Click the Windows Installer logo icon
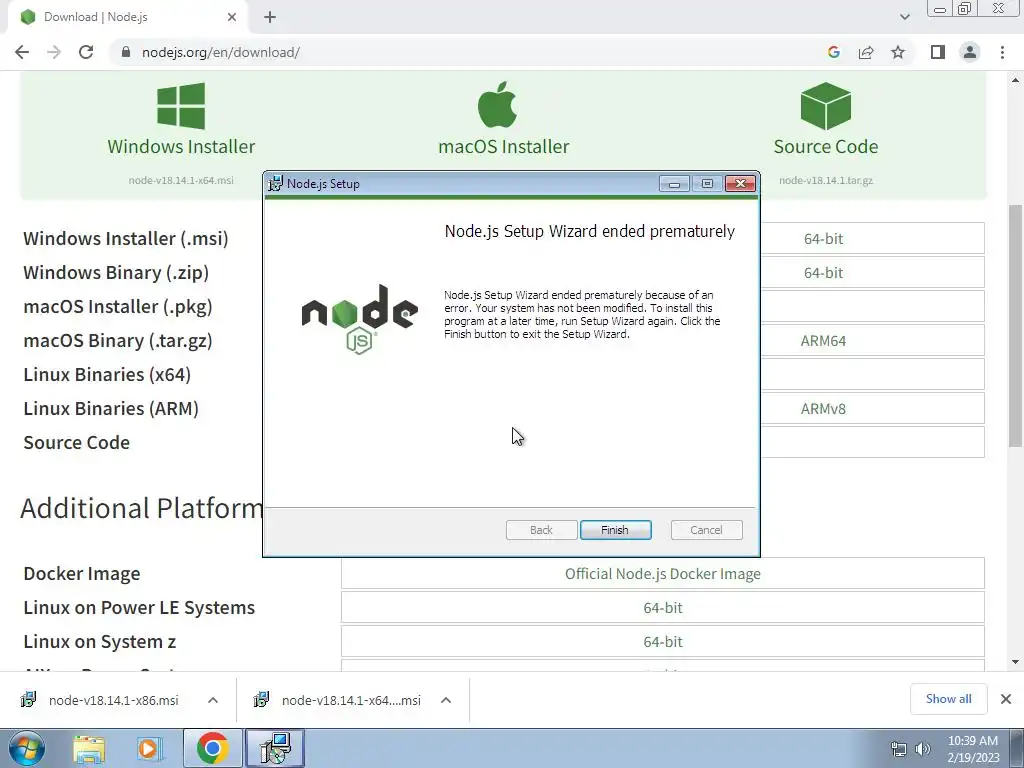Image resolution: width=1024 pixels, height=768 pixels. [181, 106]
